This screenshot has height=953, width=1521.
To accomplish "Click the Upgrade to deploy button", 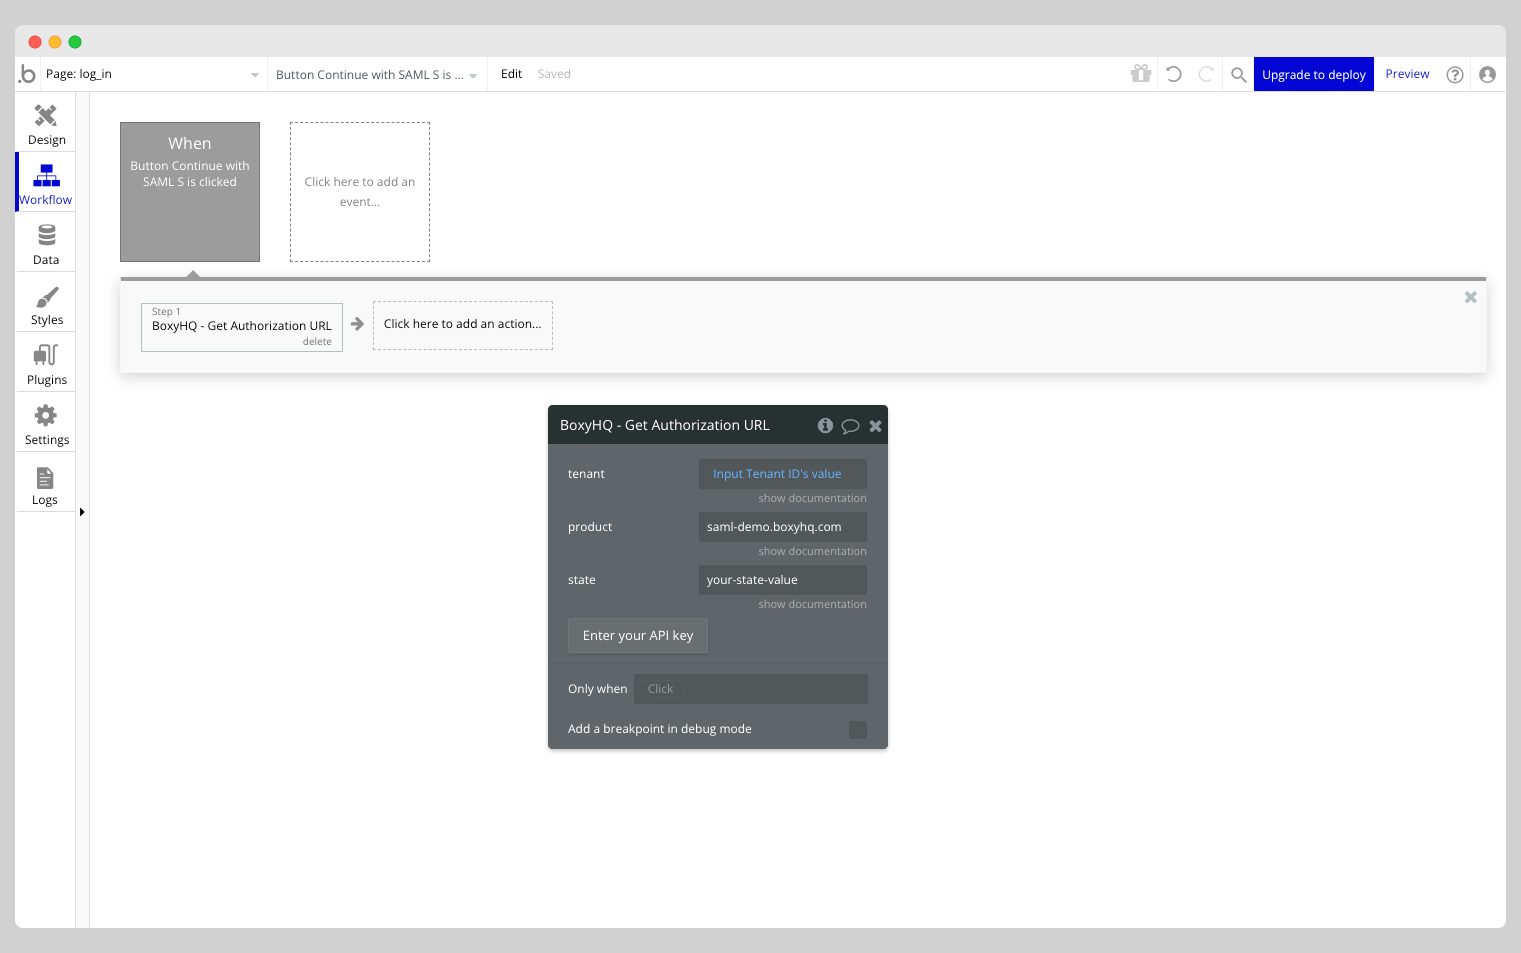I will click(x=1313, y=73).
